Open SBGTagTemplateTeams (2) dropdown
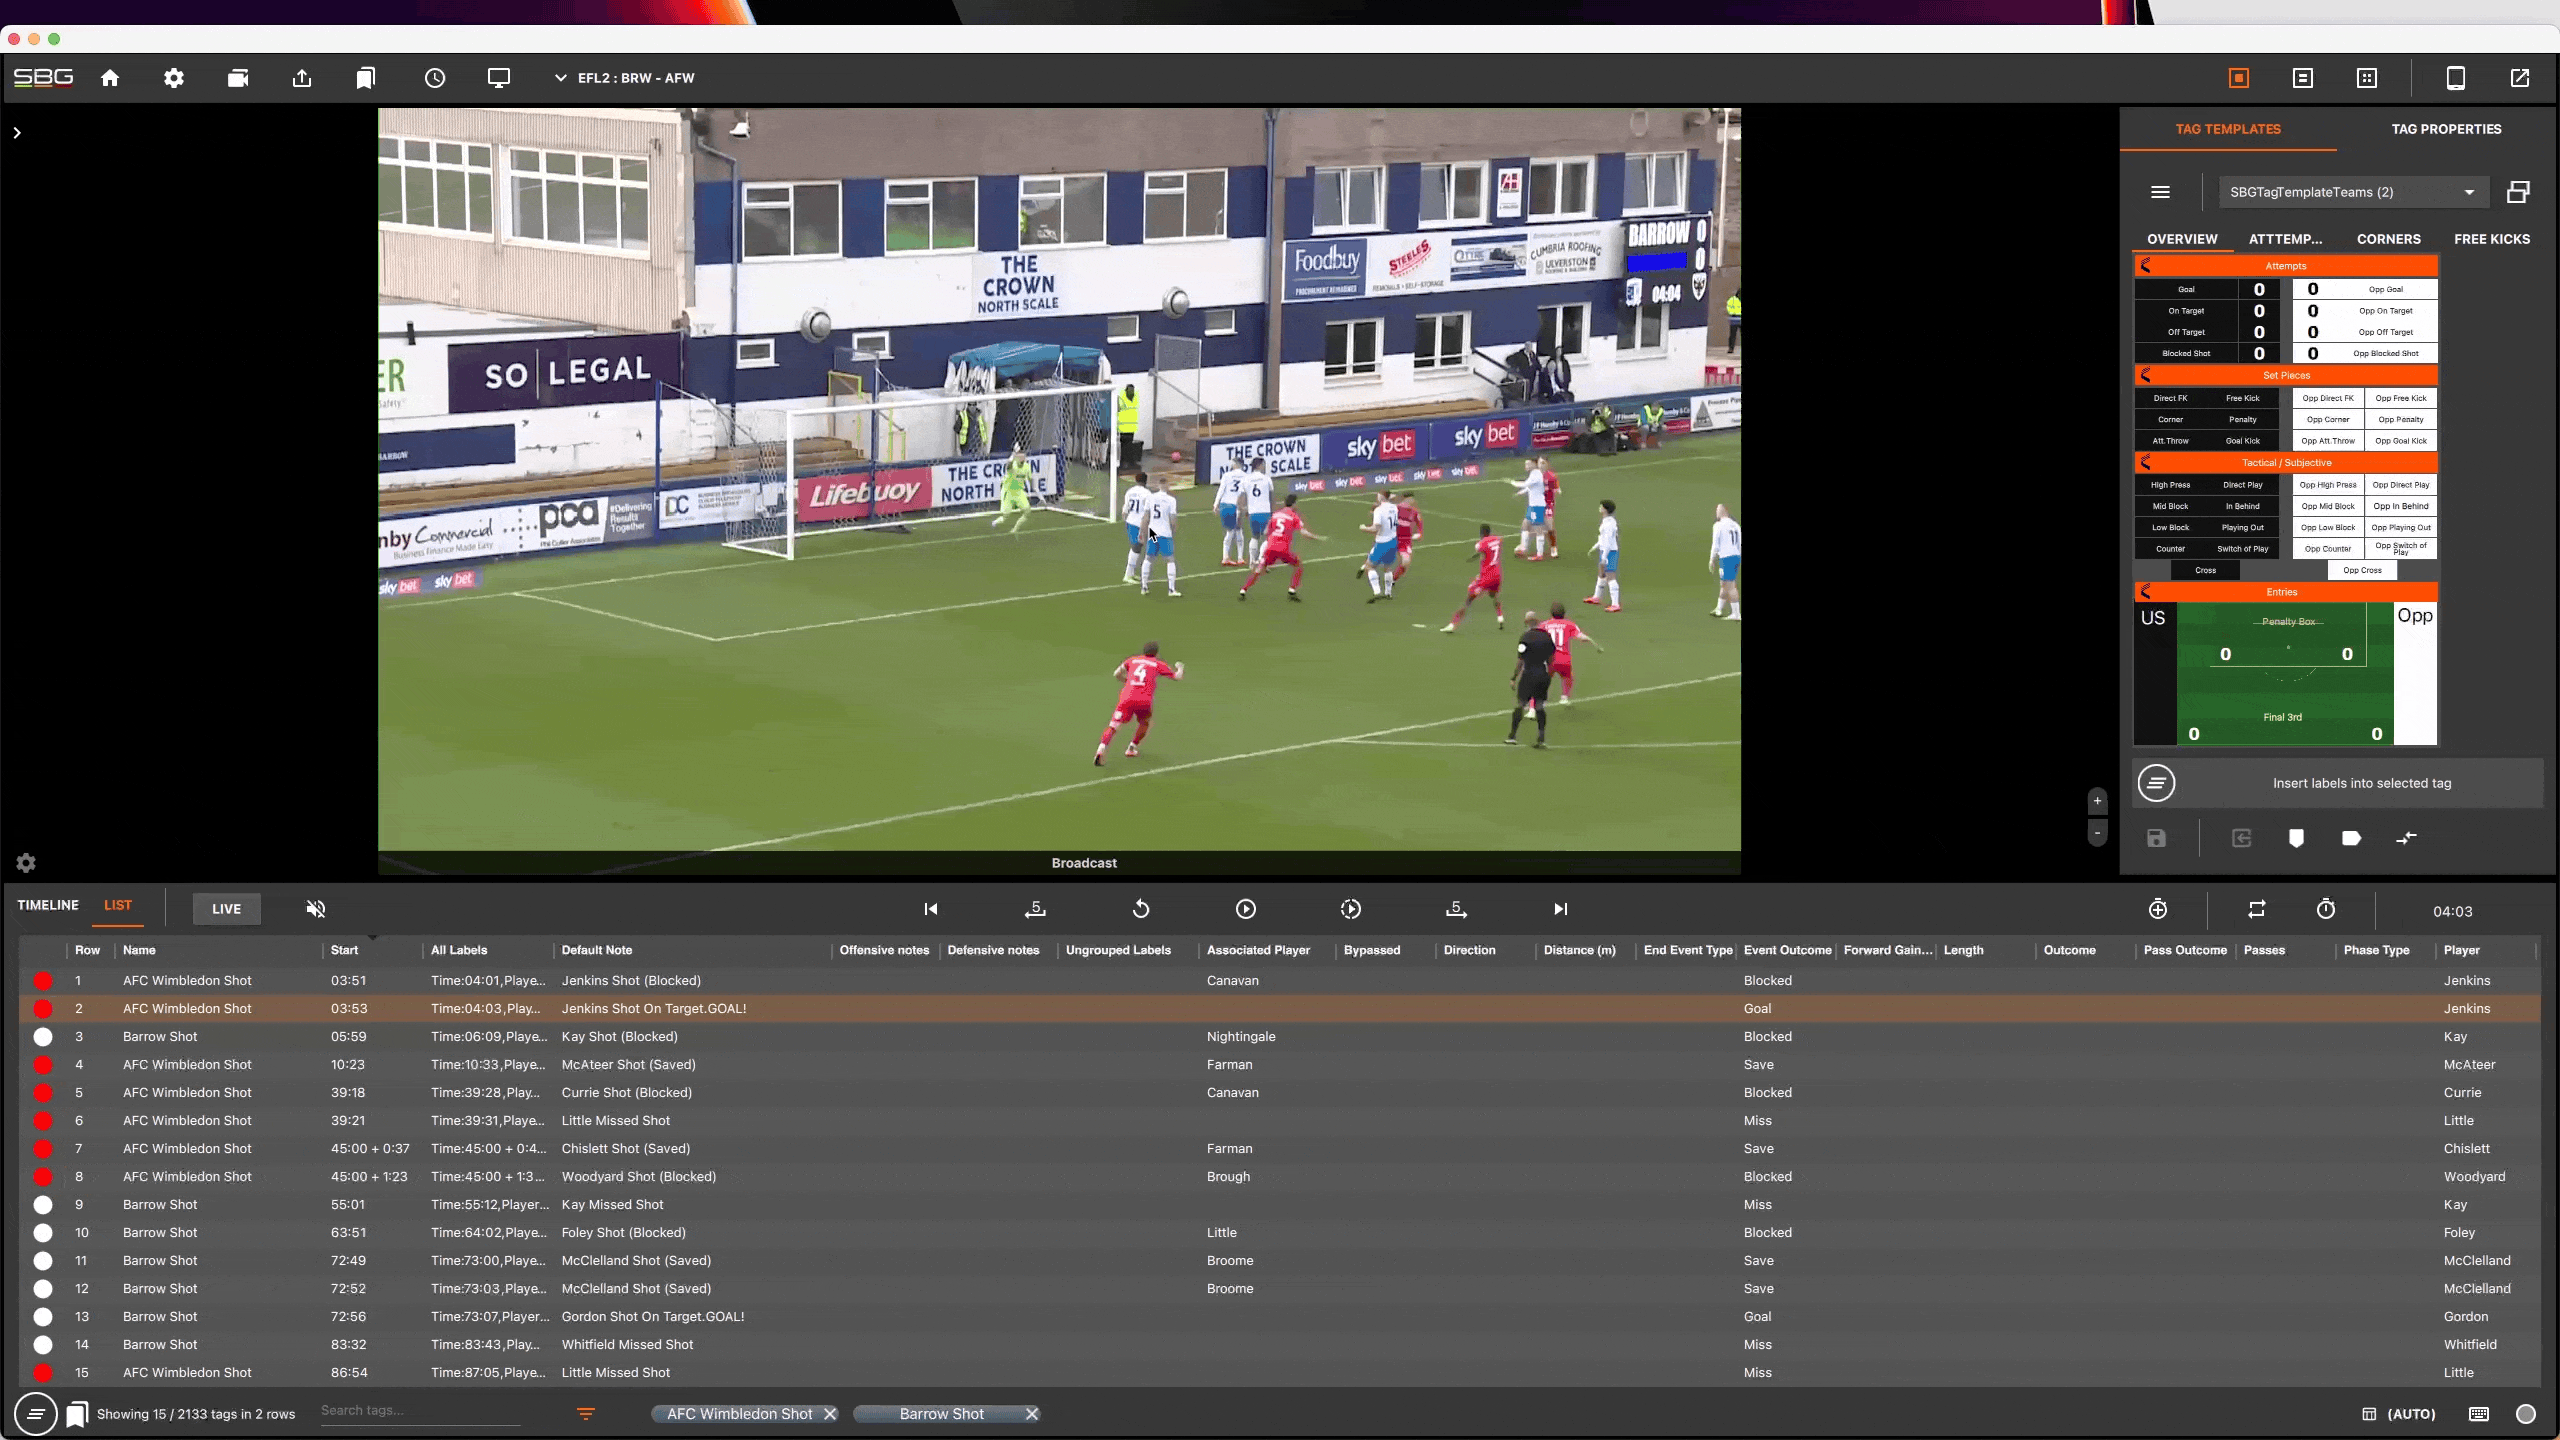The width and height of the screenshot is (2560, 1440). click(2352, 192)
